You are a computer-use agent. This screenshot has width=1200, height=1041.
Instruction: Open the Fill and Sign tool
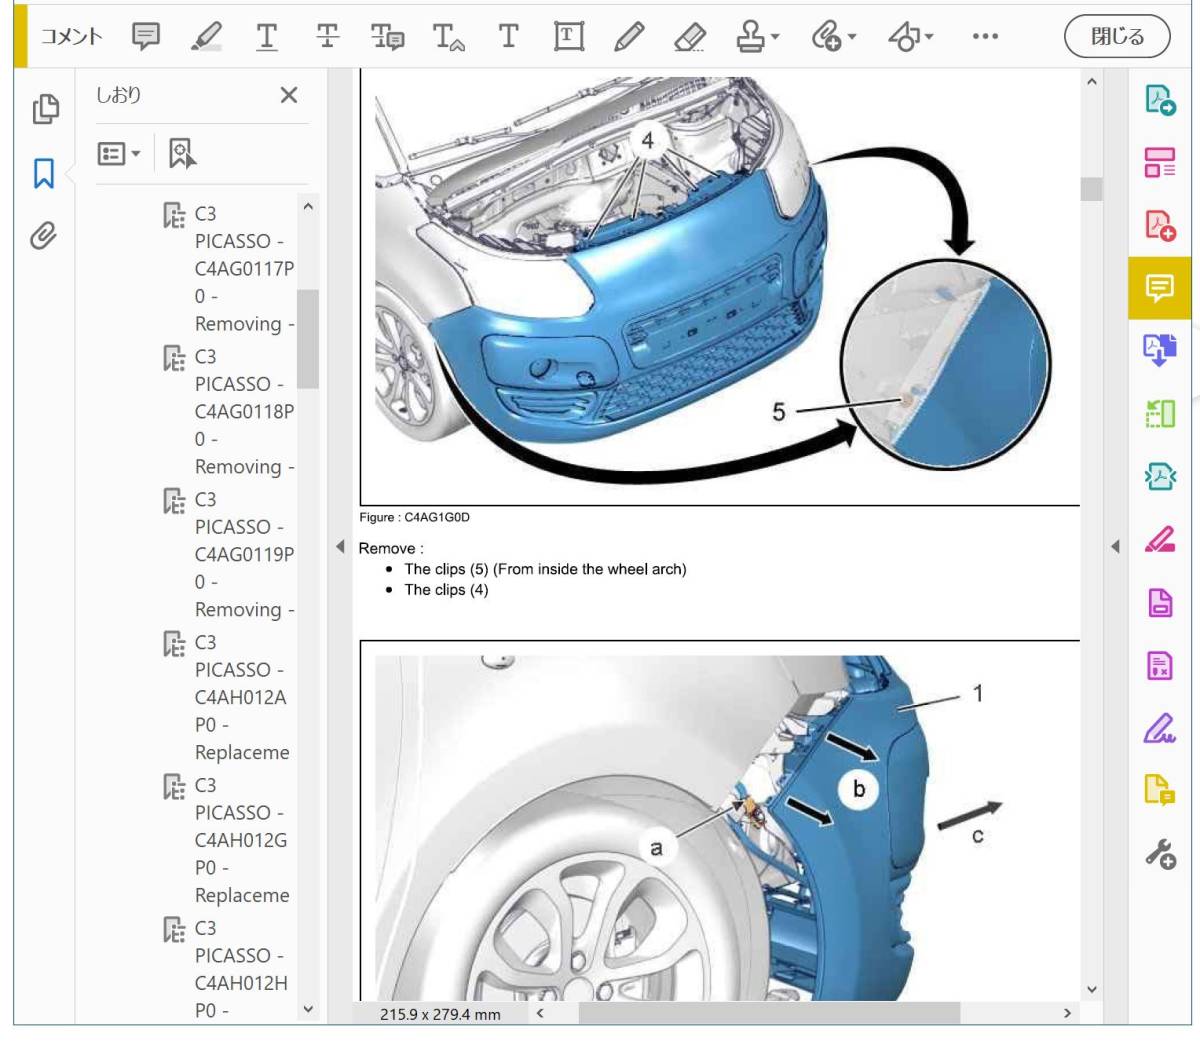point(1160,729)
